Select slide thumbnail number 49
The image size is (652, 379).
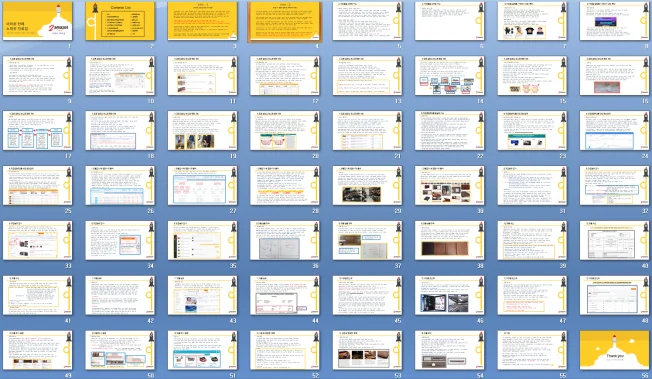tap(37, 350)
